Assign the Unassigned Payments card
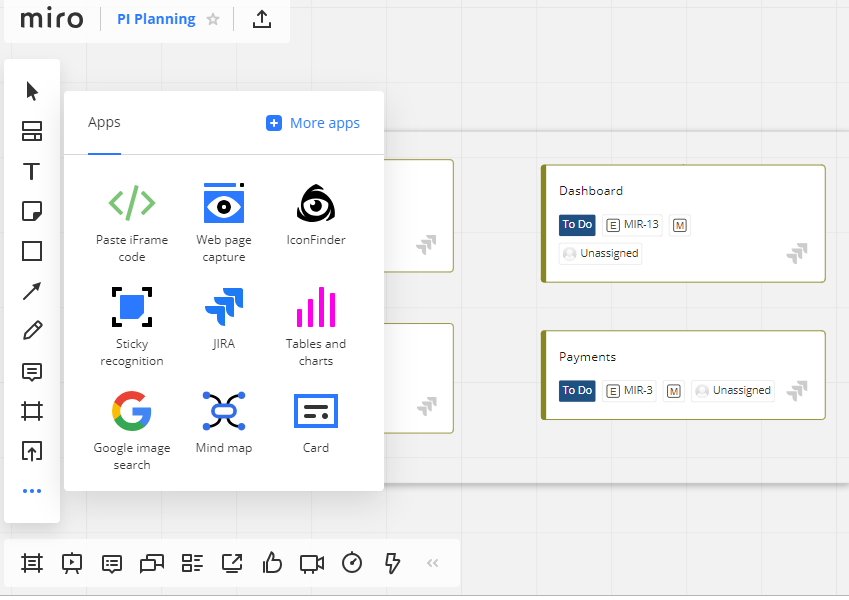 [732, 390]
